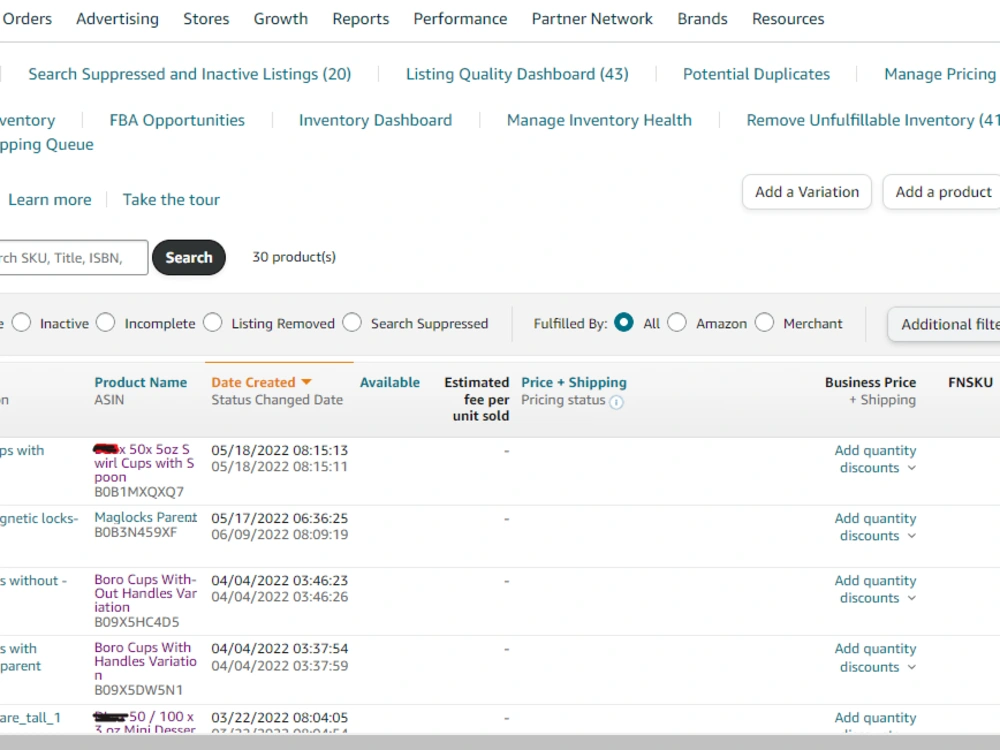This screenshot has height=750, width=1000.
Task: Click the Date Created sort arrow
Action: (x=306, y=382)
